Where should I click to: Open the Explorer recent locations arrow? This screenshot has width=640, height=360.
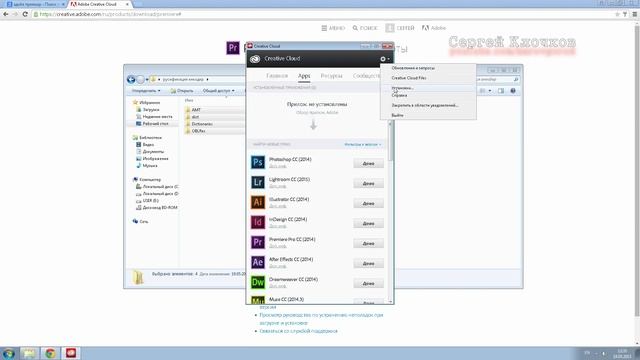click(x=147, y=80)
